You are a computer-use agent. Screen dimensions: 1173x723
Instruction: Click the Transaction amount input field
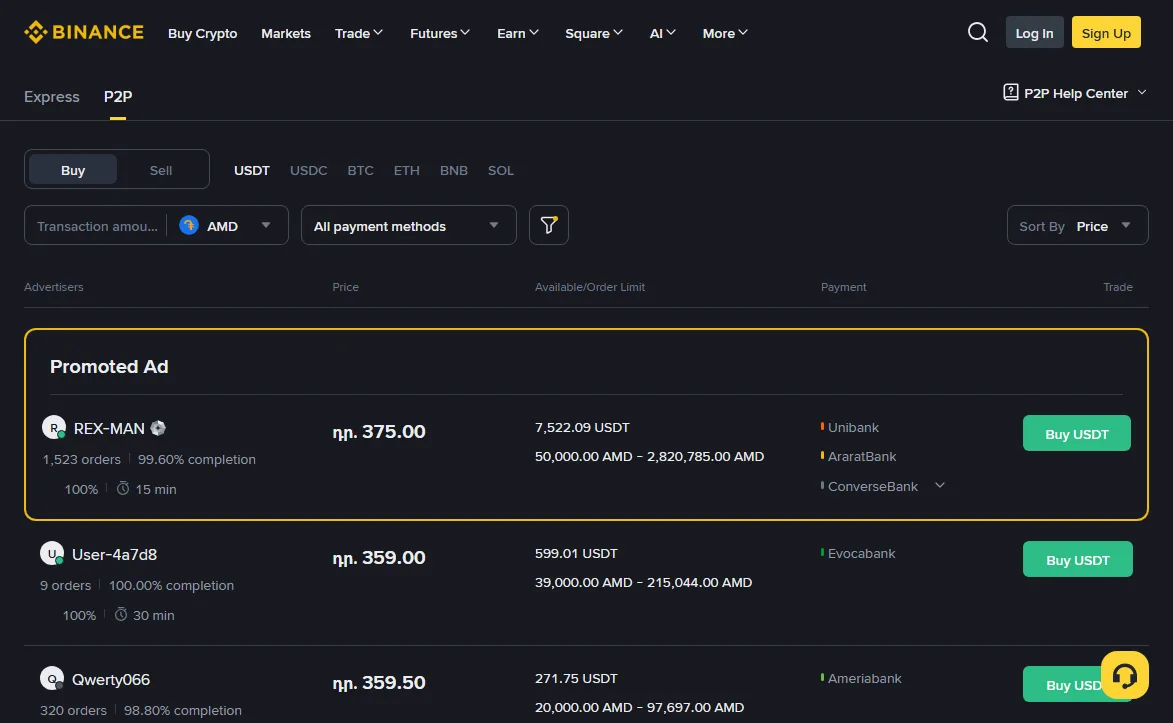pyautogui.click(x=97, y=225)
